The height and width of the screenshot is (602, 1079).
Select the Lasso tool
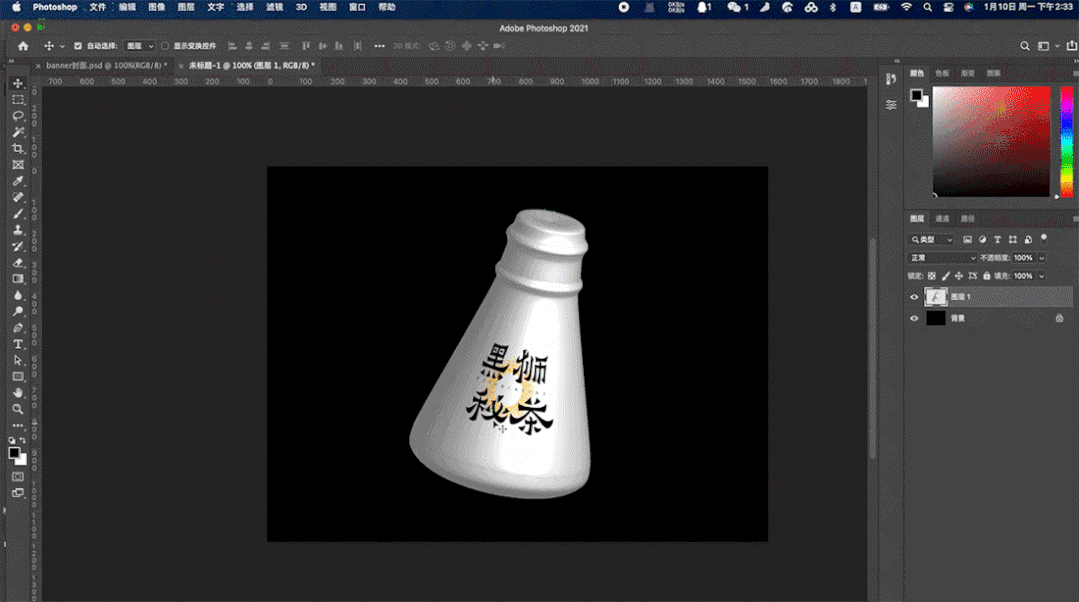pos(18,116)
